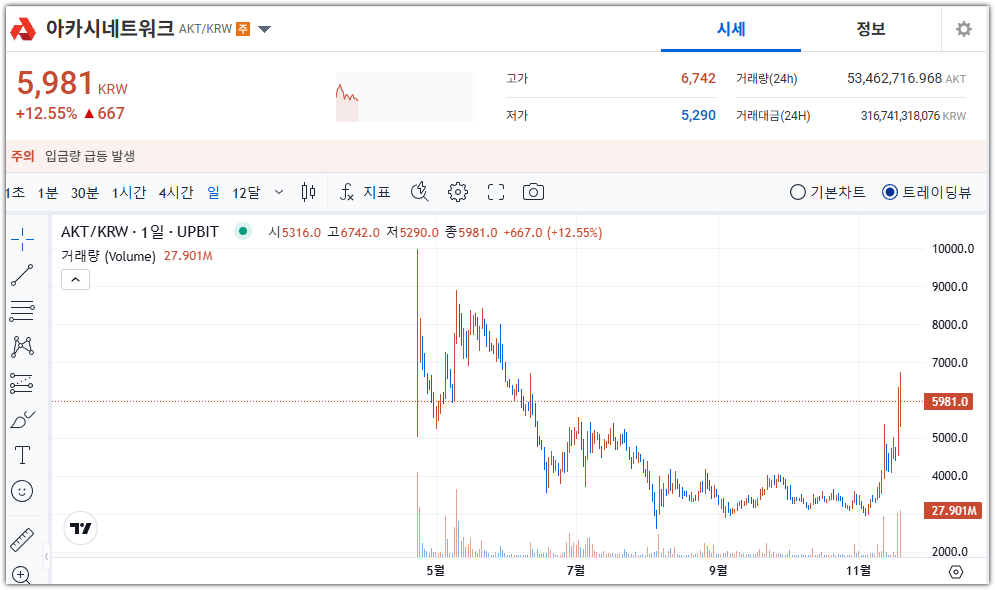Click the trade amount 316,741,318,076 KRW
The width and height of the screenshot is (995, 590).
coord(913,115)
